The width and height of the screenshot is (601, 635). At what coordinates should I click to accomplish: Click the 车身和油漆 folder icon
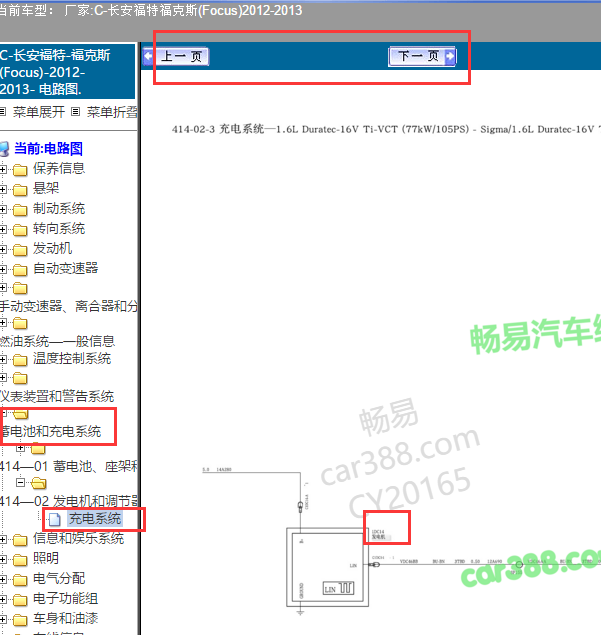pyautogui.click(x=20, y=619)
